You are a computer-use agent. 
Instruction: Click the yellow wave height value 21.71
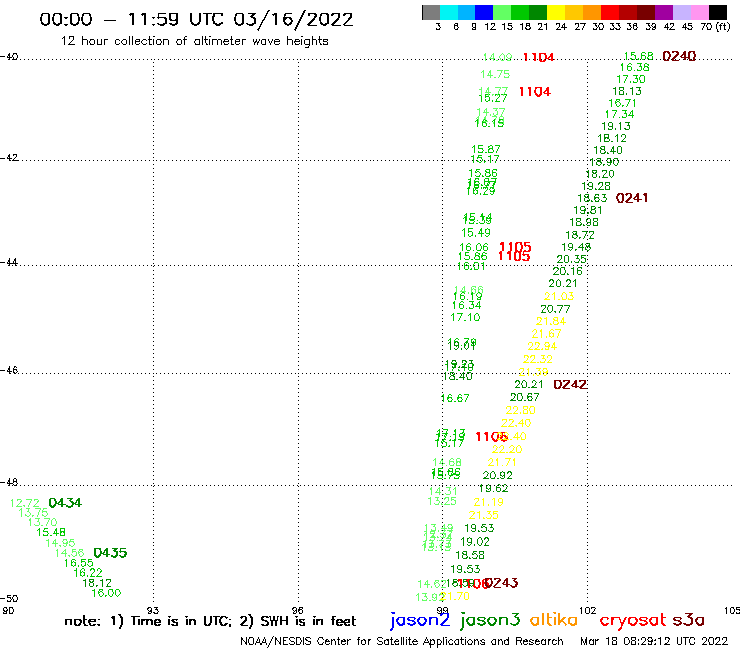tap(502, 462)
